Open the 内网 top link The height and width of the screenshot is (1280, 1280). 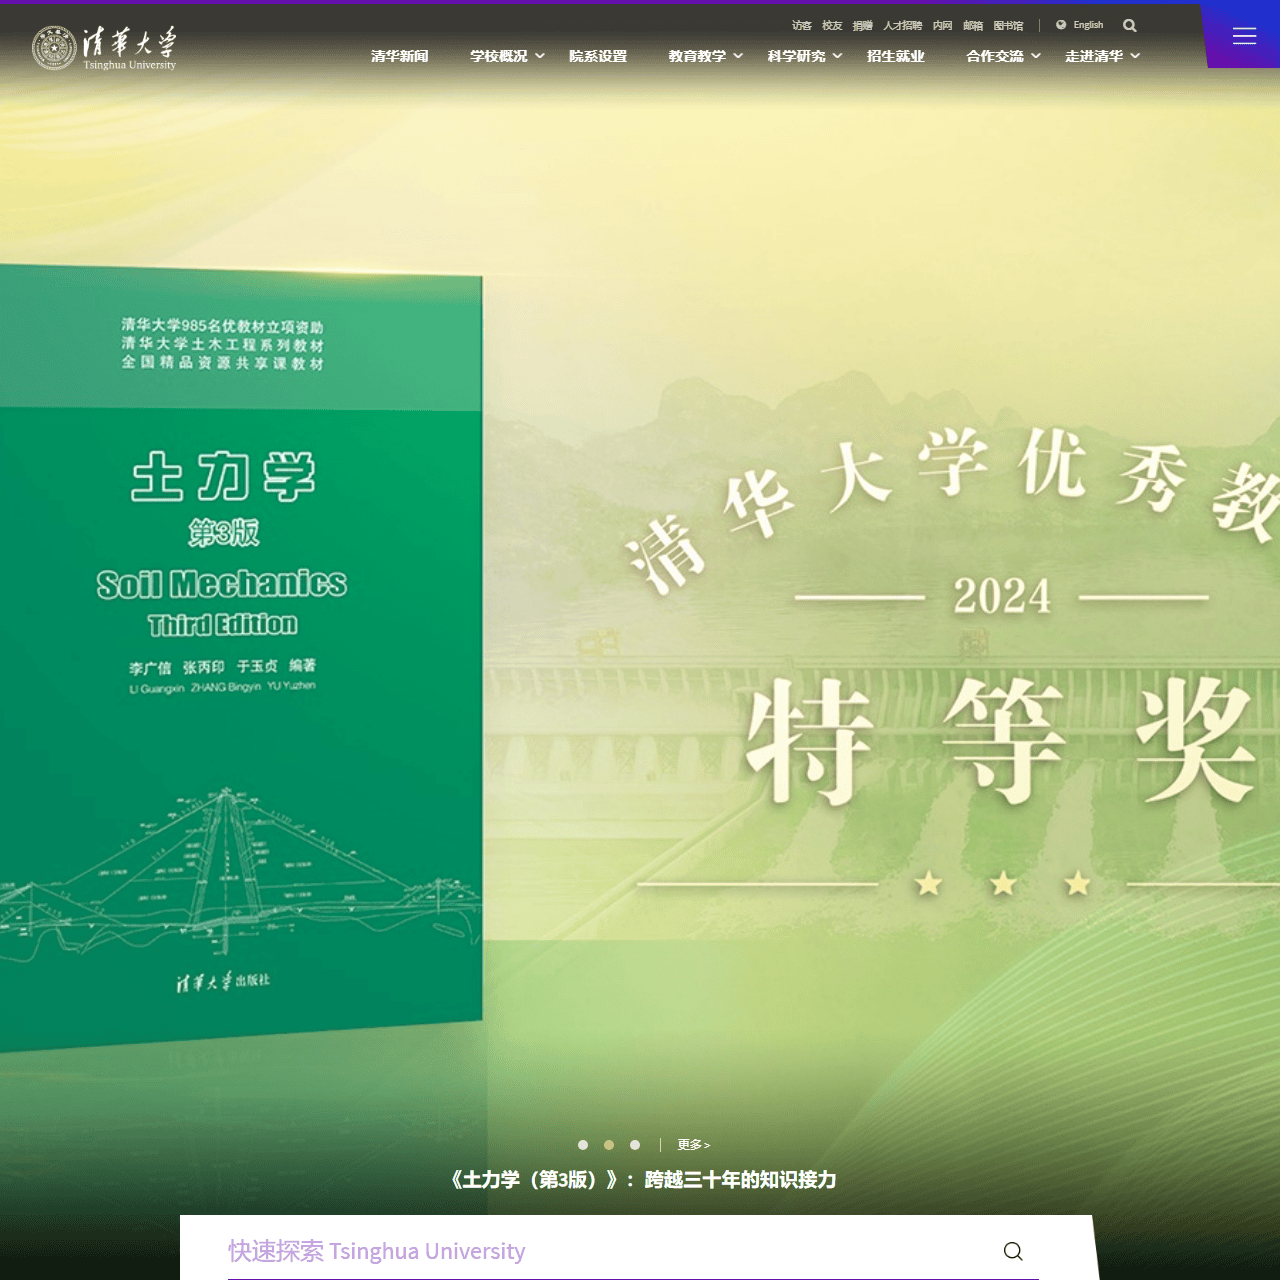(943, 26)
